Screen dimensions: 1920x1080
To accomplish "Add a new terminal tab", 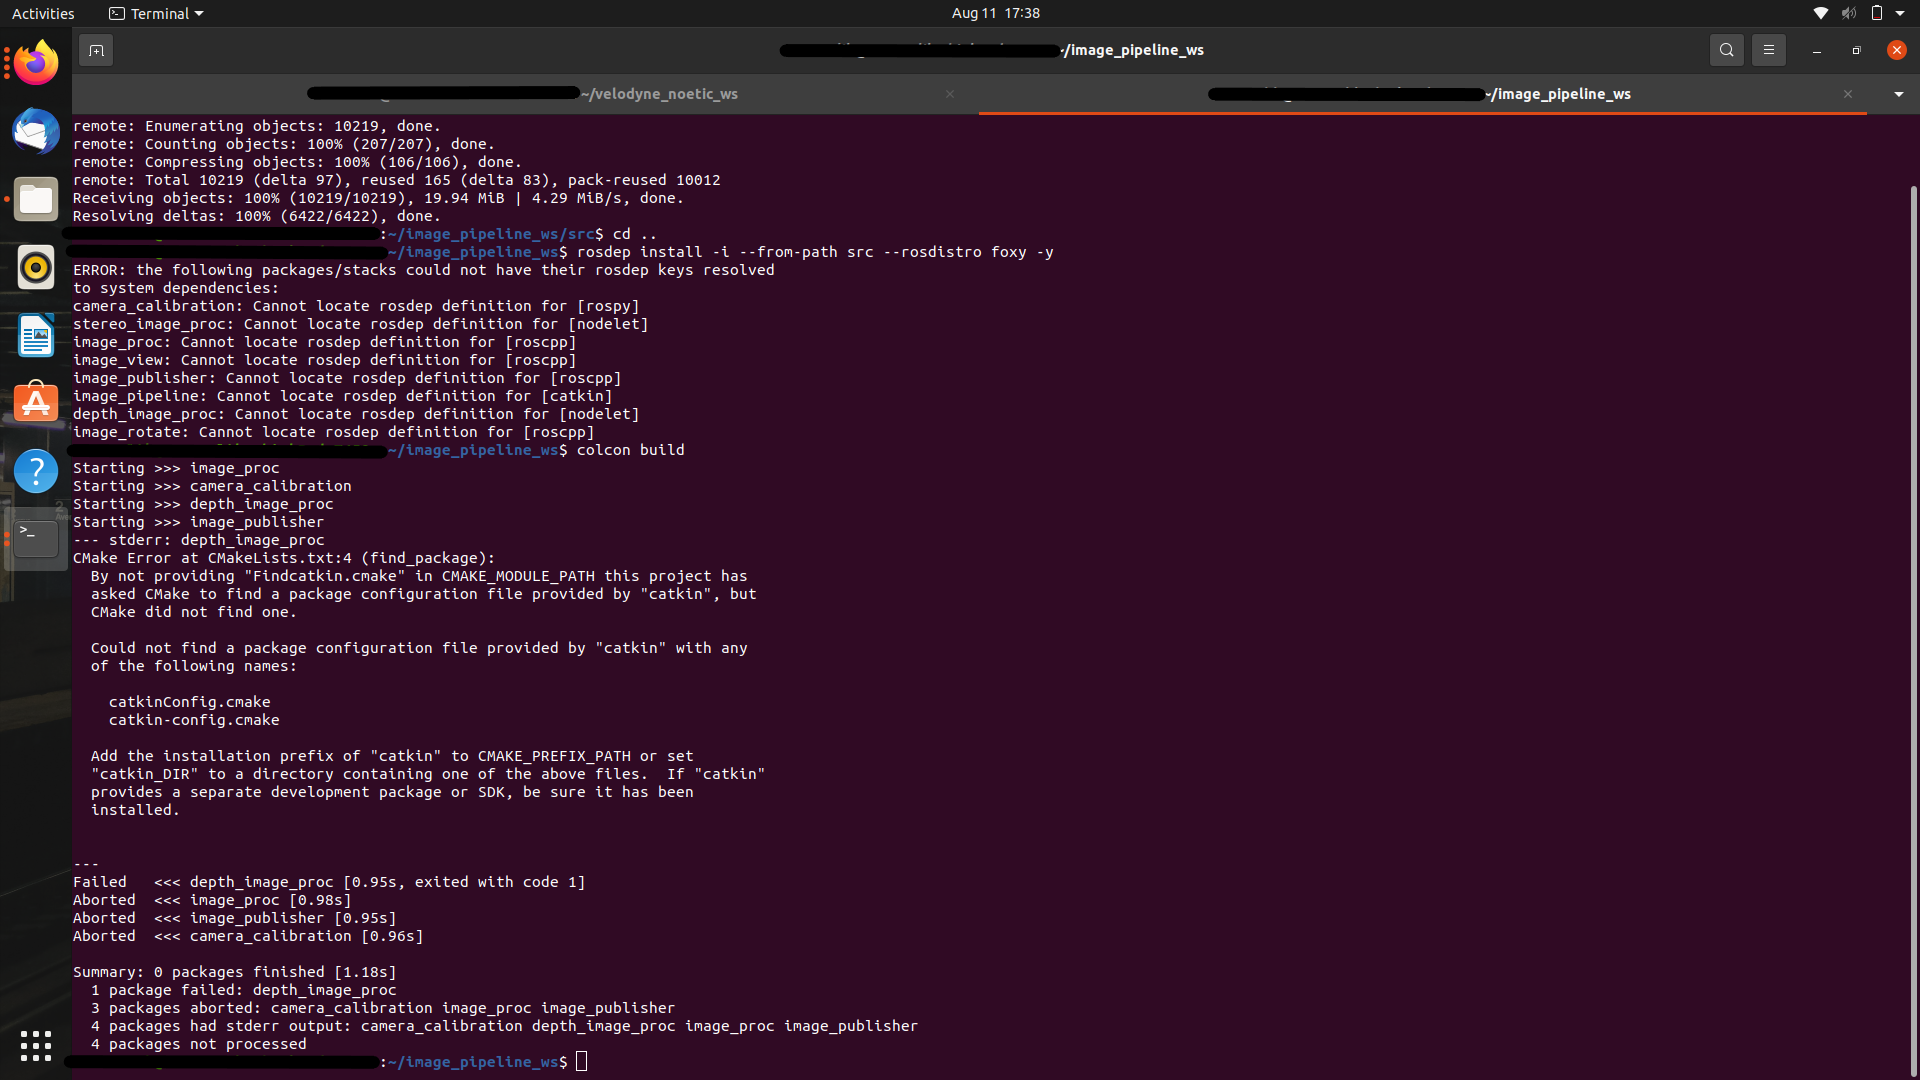I will point(96,50).
